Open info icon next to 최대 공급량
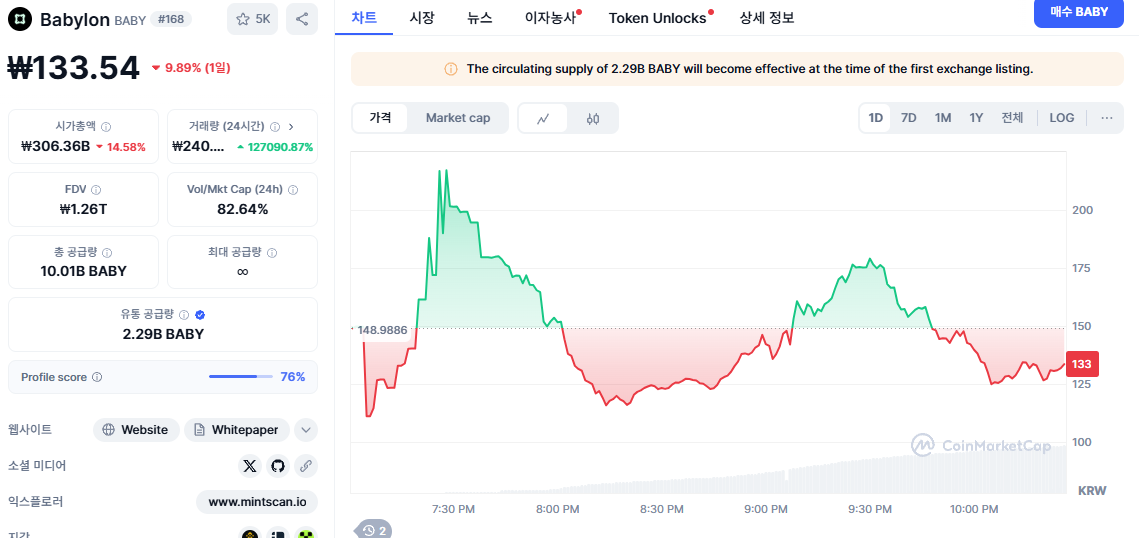This screenshot has height=538, width=1139. pyautogui.click(x=272, y=253)
